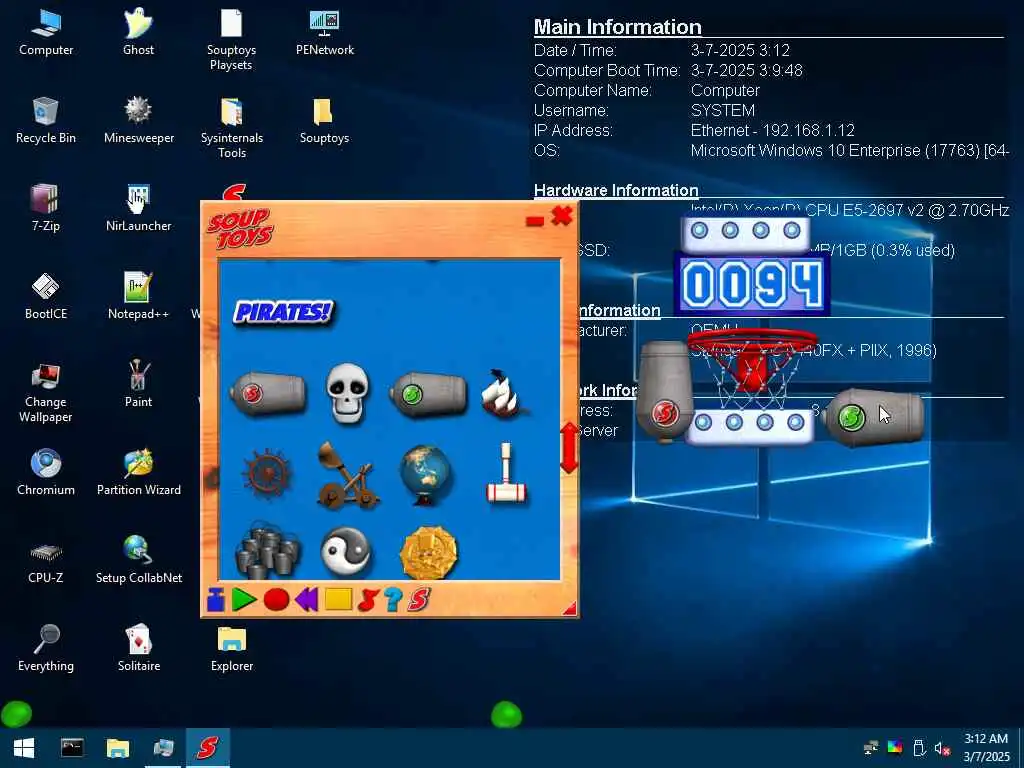This screenshot has width=1024, height=768.
Task: Click the bumper platform below the basketball hoop
Action: tap(750, 426)
